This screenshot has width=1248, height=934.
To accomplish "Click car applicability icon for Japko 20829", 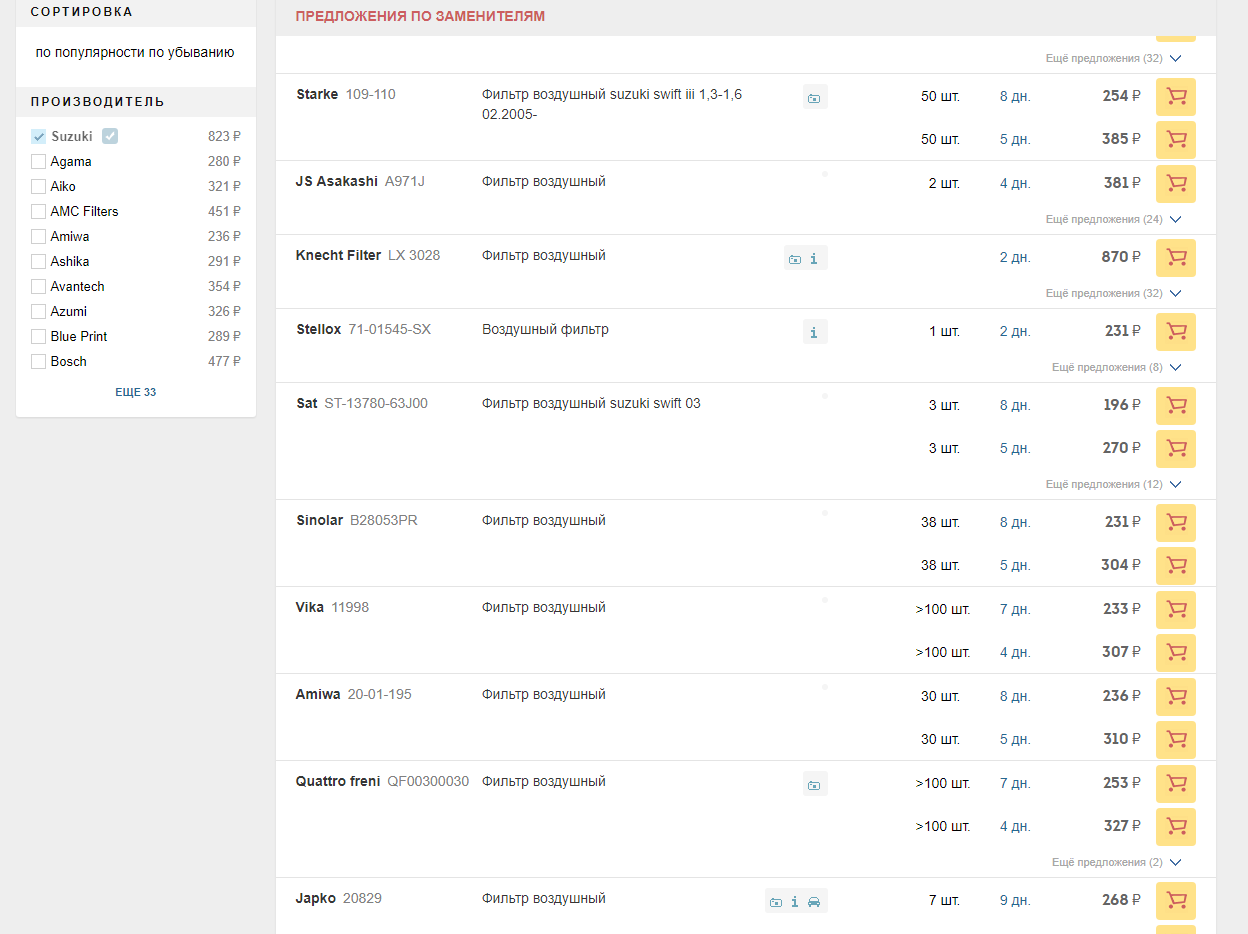I will click(814, 902).
